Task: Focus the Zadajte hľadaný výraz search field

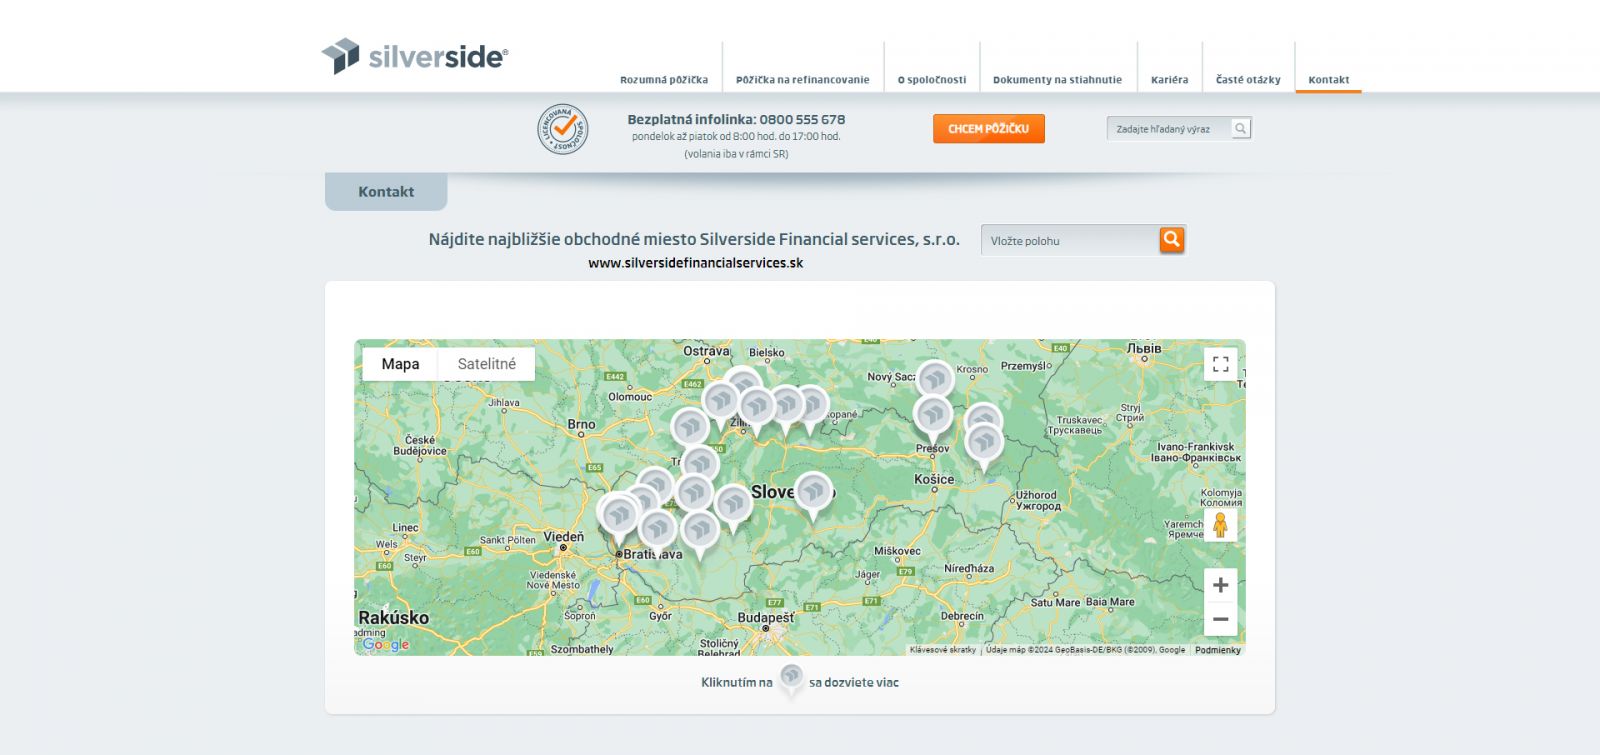Action: [x=1166, y=129]
